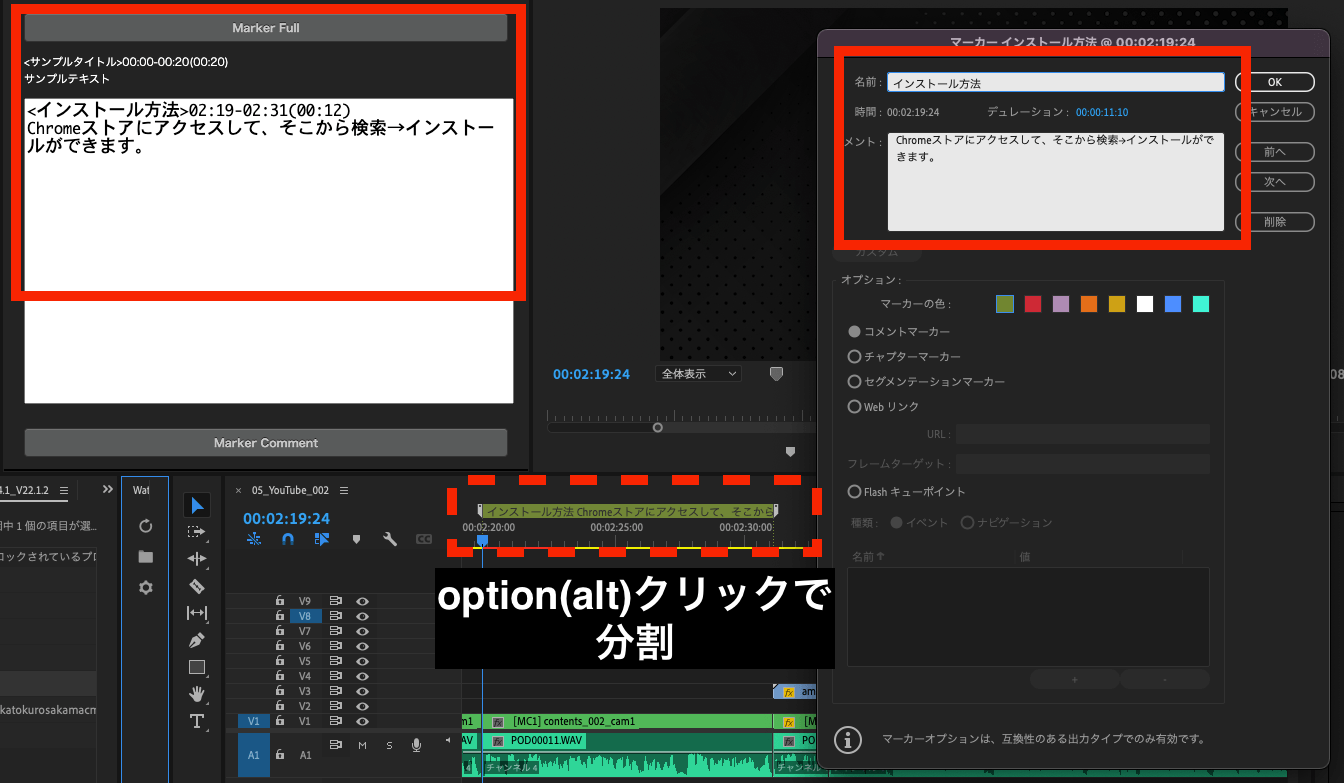Viewport: 1344px width, 783px height.
Task: Click the Add Marker icon in timeline
Action: pos(356,539)
